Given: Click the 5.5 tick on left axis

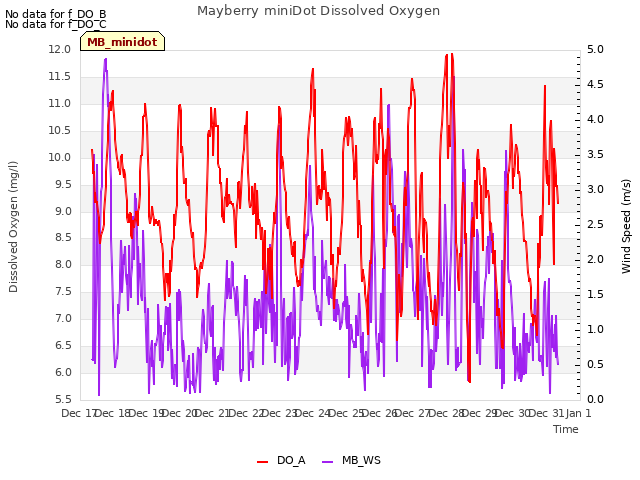Looking at the screenshot, I should [x=63, y=399].
